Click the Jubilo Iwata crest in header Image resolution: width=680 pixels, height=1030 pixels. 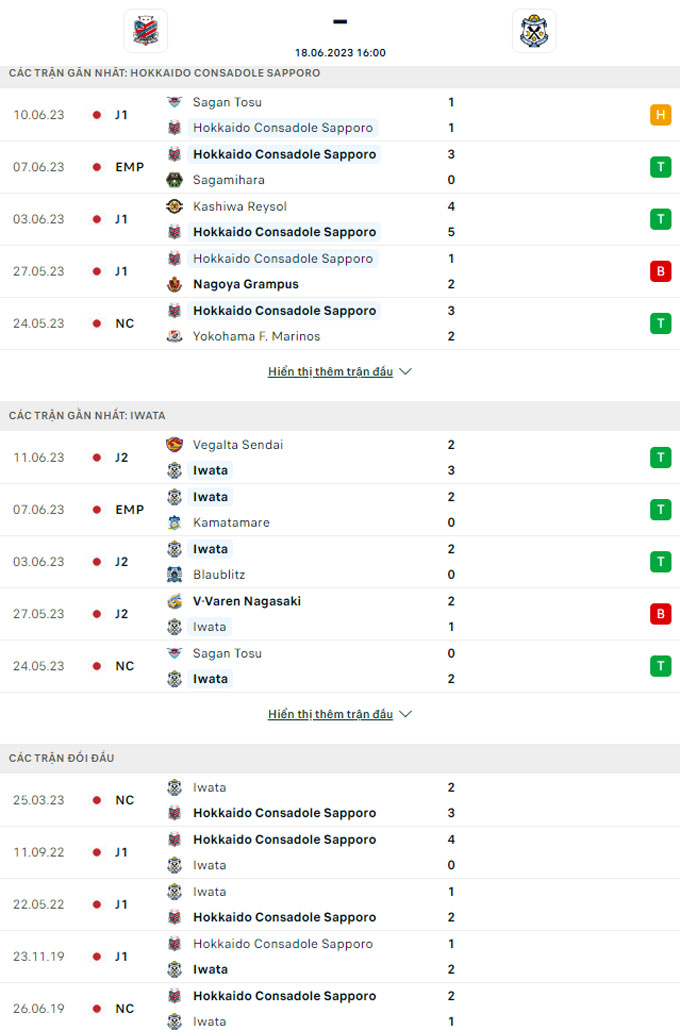(533, 31)
